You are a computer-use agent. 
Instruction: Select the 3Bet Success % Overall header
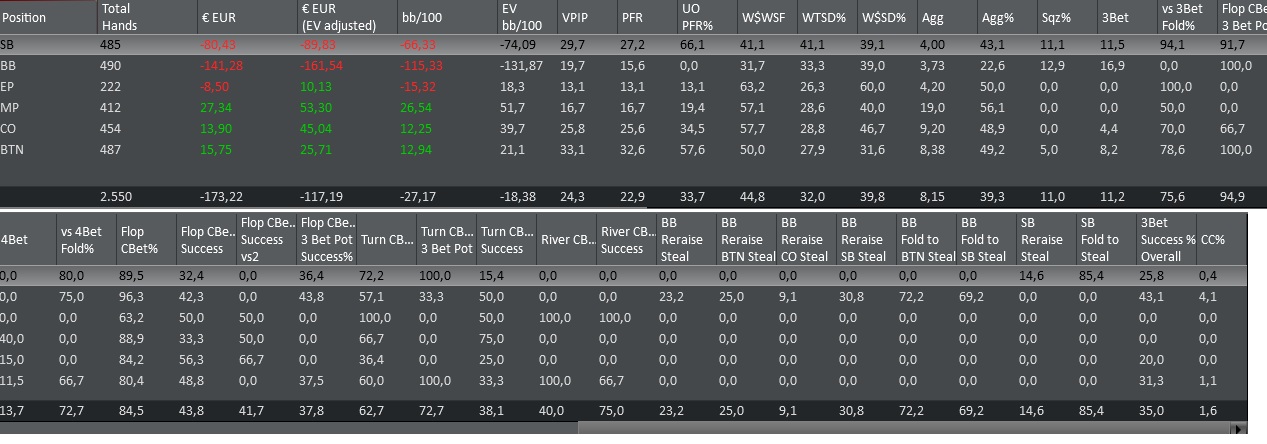(x=1166, y=239)
